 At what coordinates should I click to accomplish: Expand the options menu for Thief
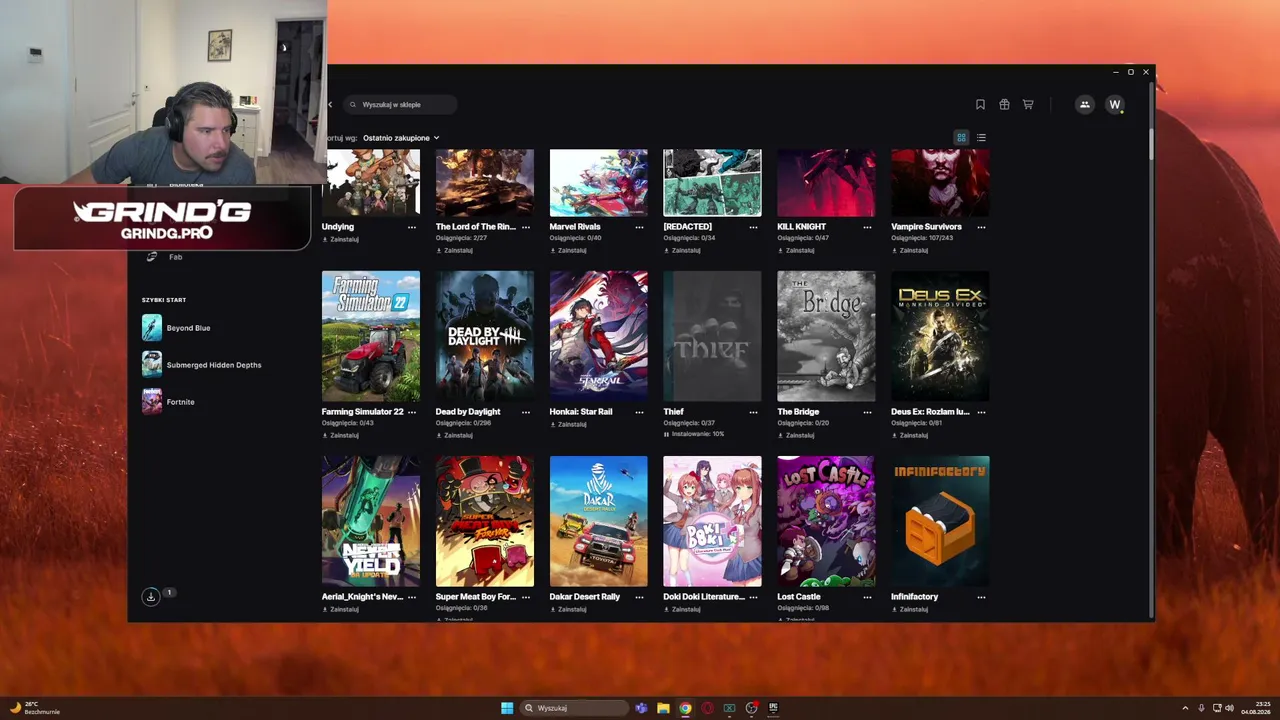(753, 412)
